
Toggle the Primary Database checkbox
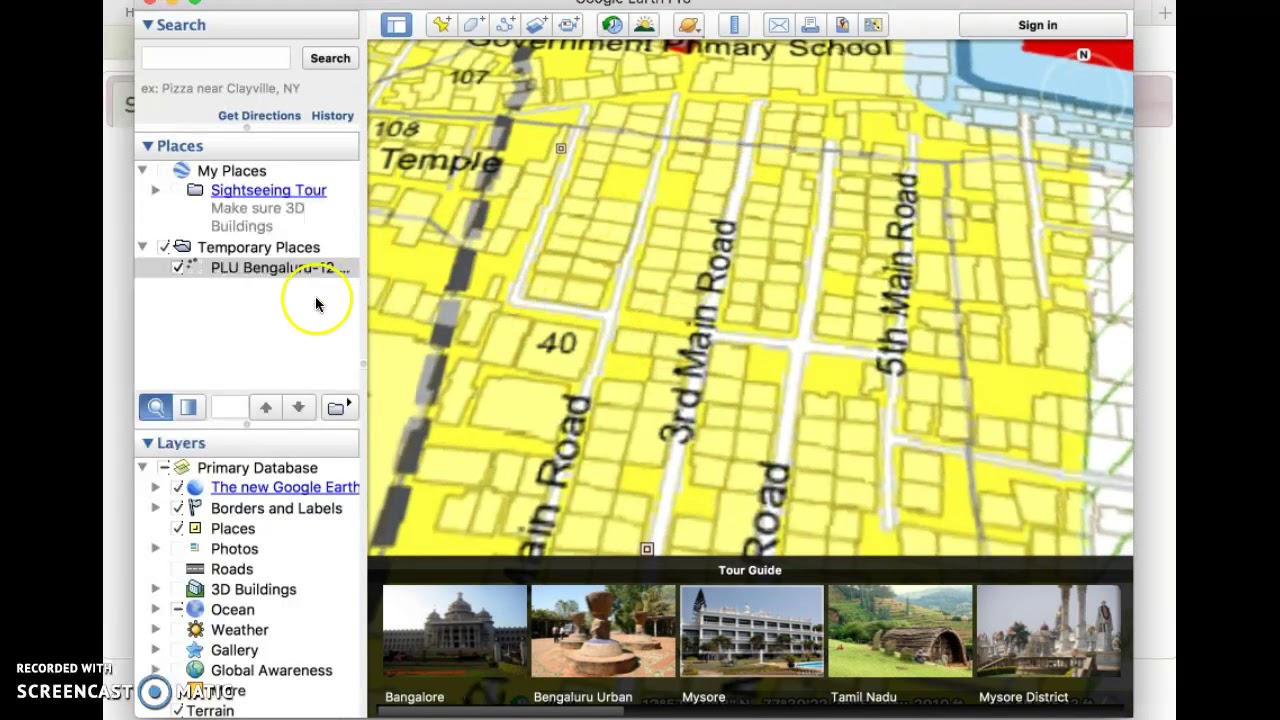164,467
